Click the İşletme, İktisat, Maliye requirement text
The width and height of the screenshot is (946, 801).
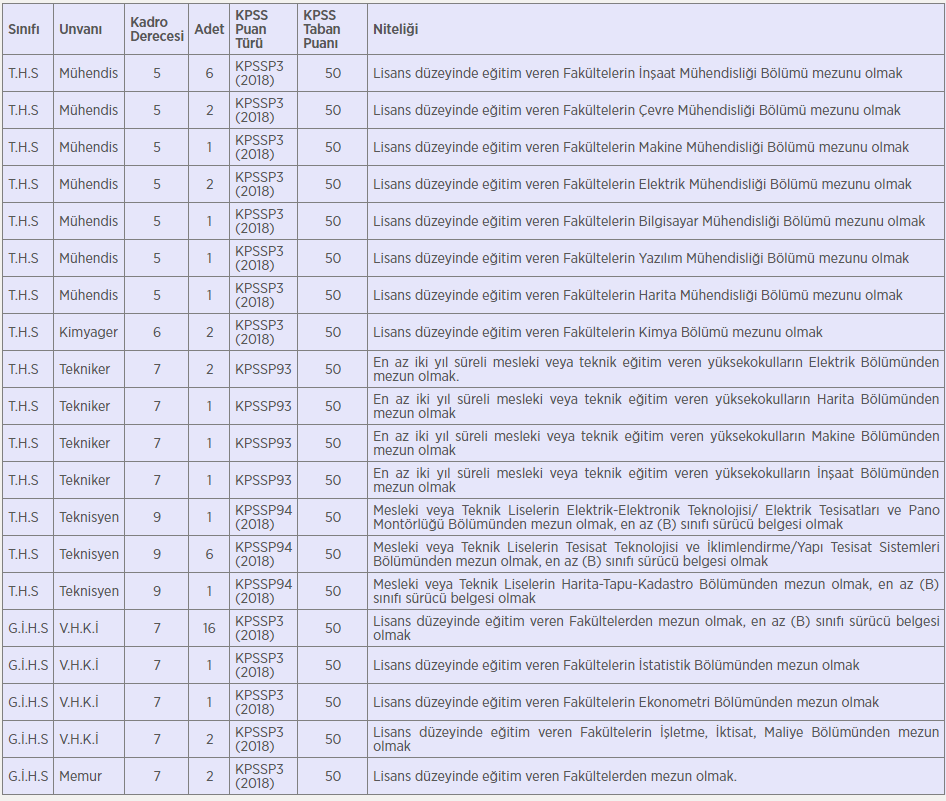pos(655,739)
